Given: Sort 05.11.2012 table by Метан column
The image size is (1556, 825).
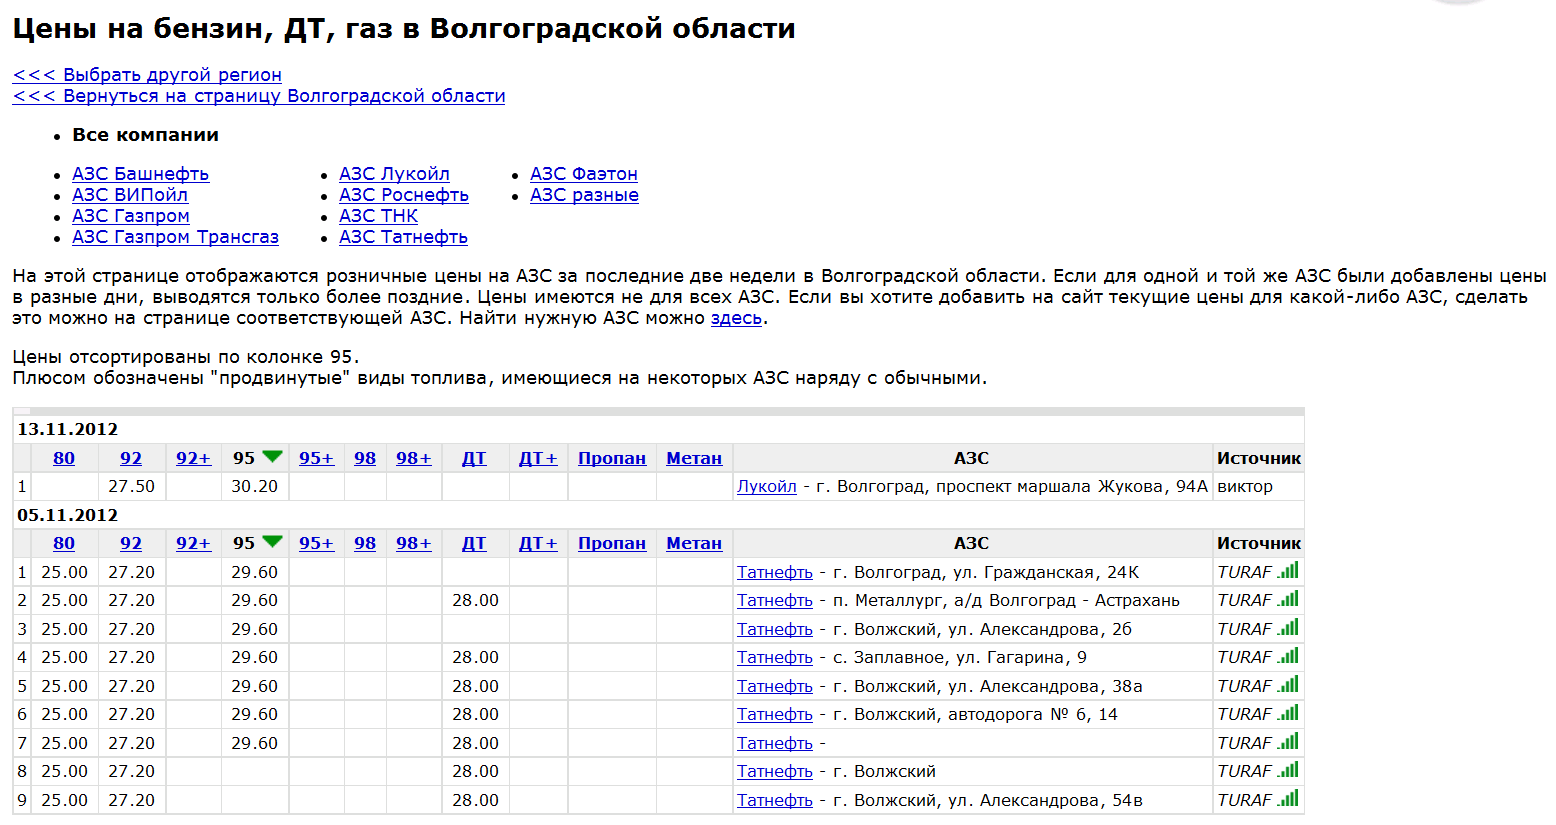Looking at the screenshot, I should pyautogui.click(x=693, y=543).
